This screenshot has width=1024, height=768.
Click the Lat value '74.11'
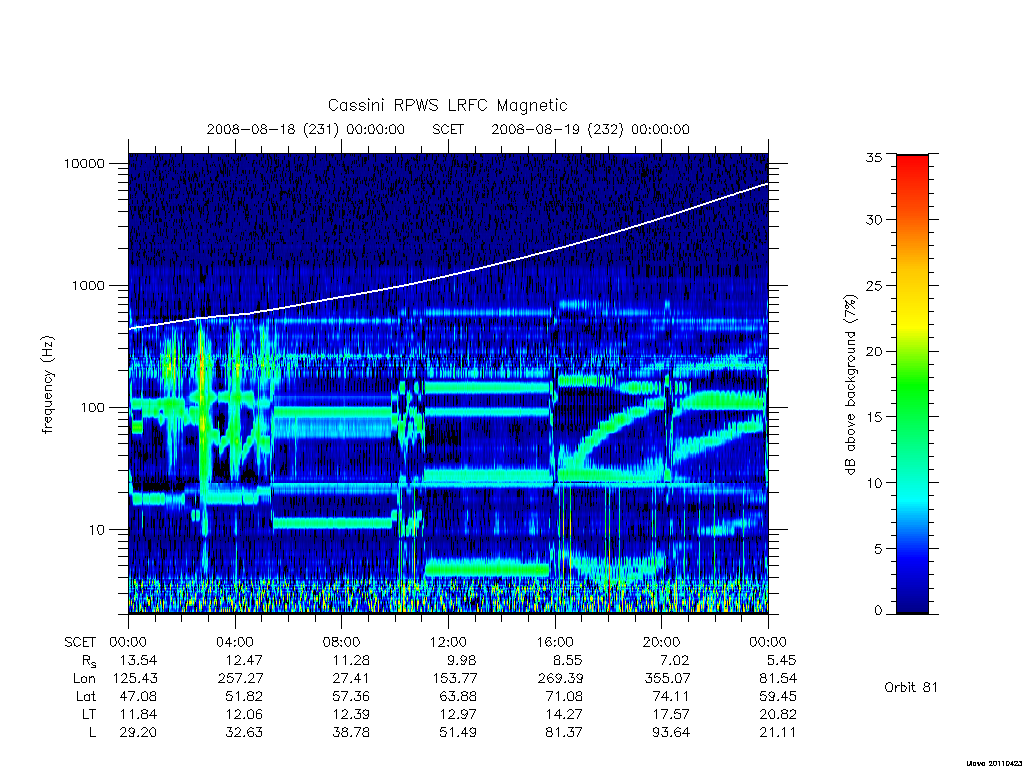671,696
